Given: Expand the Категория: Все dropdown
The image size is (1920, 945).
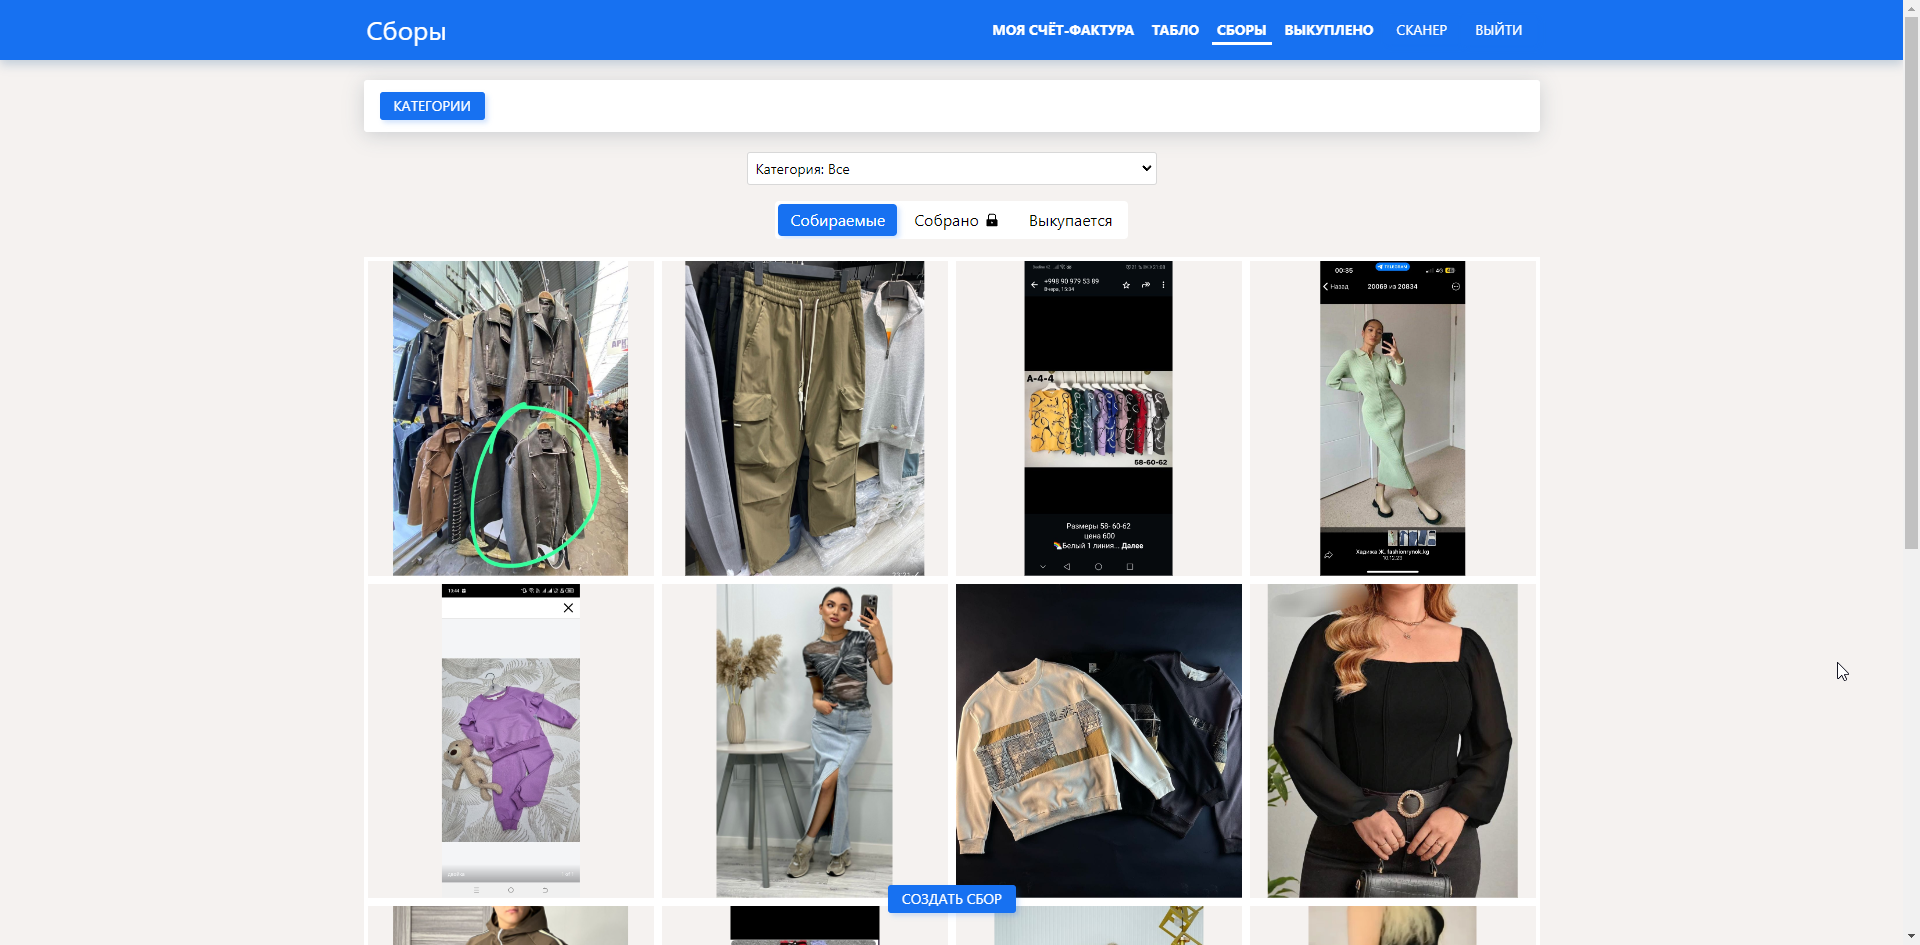Looking at the screenshot, I should [952, 169].
